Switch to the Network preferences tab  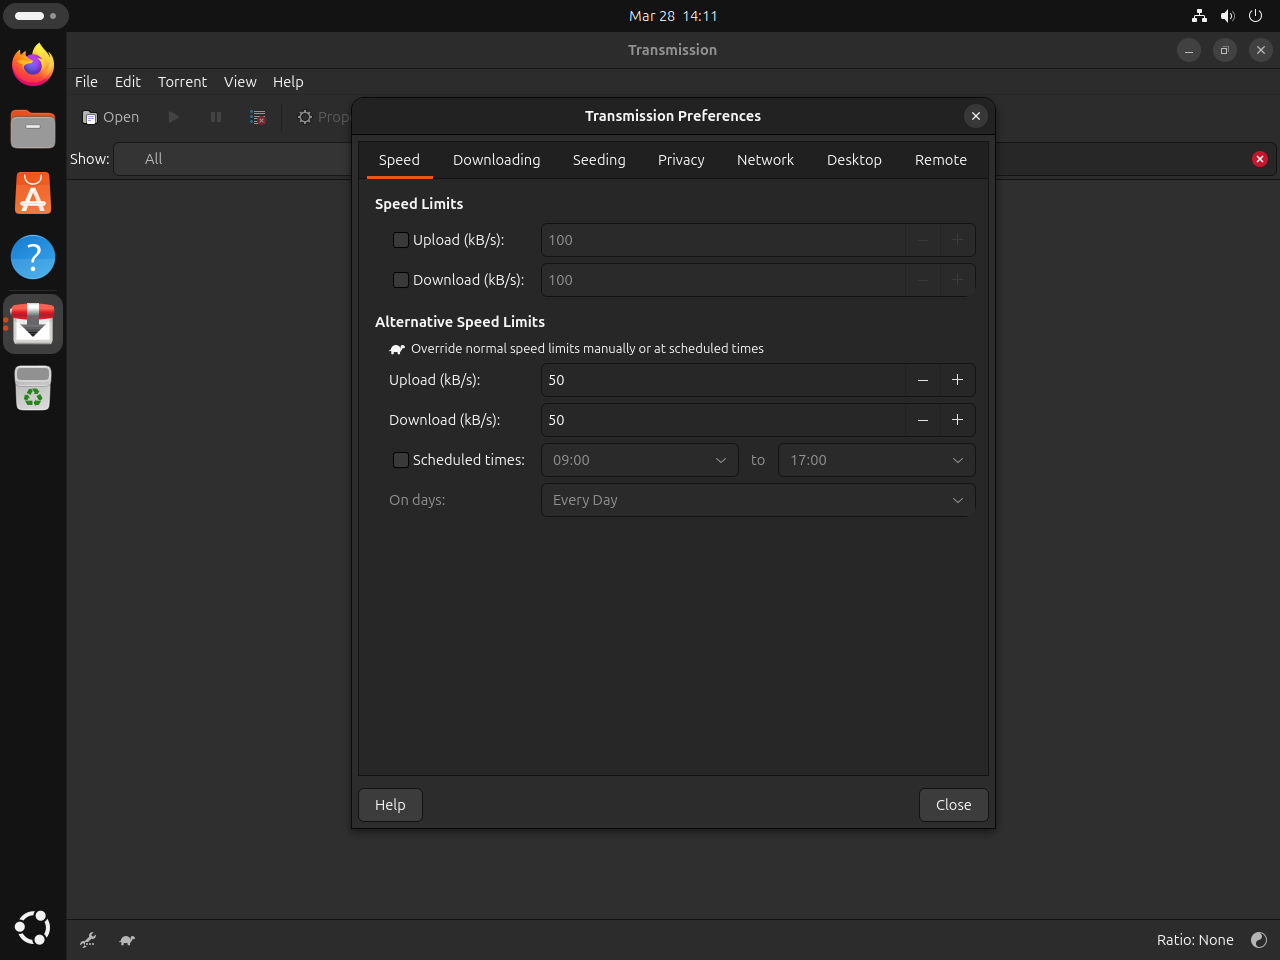(x=765, y=160)
